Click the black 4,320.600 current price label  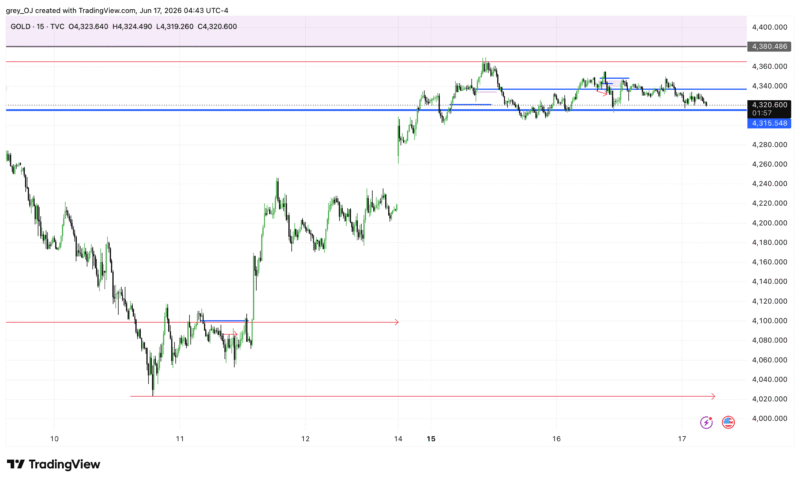[x=769, y=105]
